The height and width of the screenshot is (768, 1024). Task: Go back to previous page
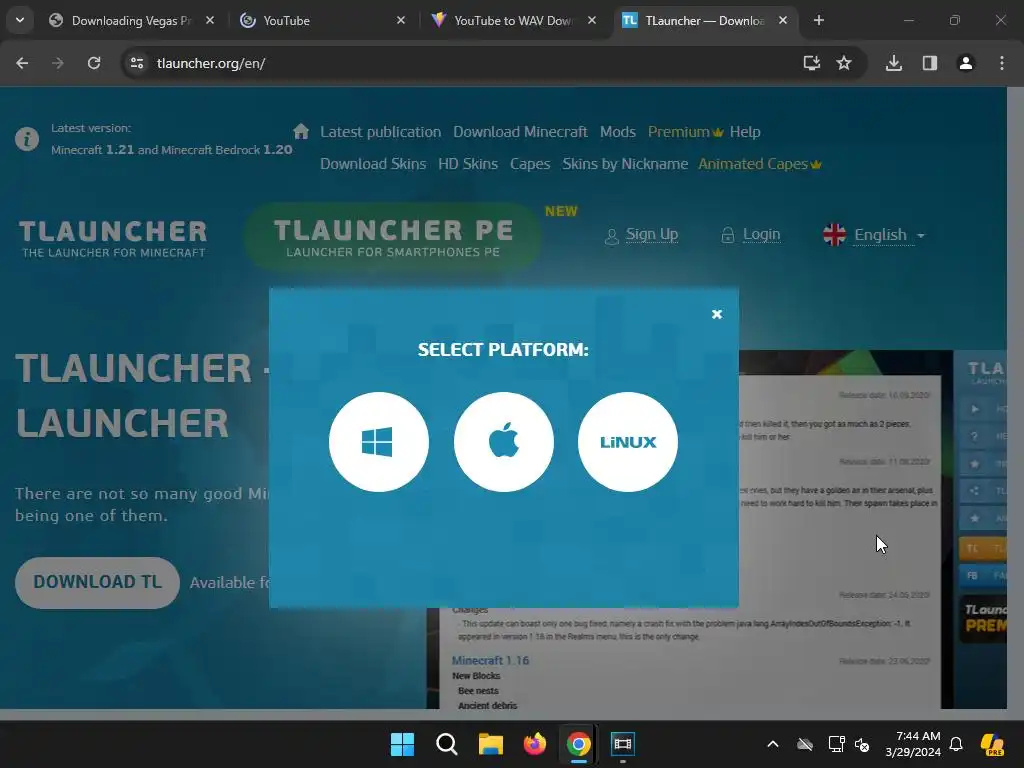(22, 63)
